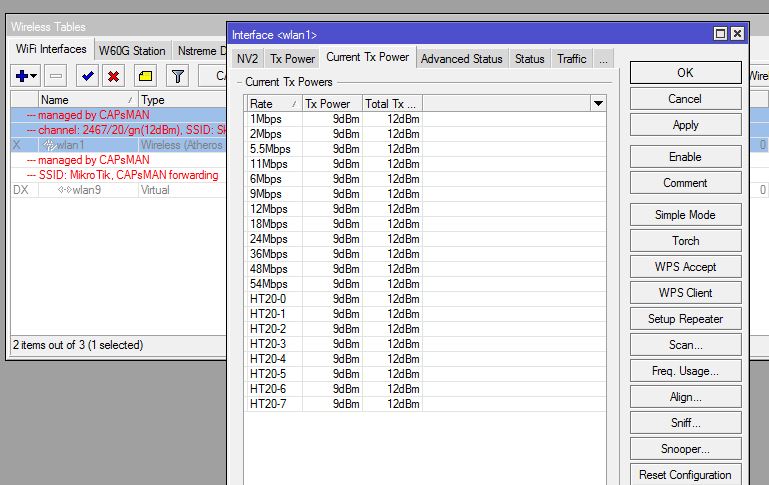
Task: Switch to the Tx Power tab
Action: click(292, 59)
